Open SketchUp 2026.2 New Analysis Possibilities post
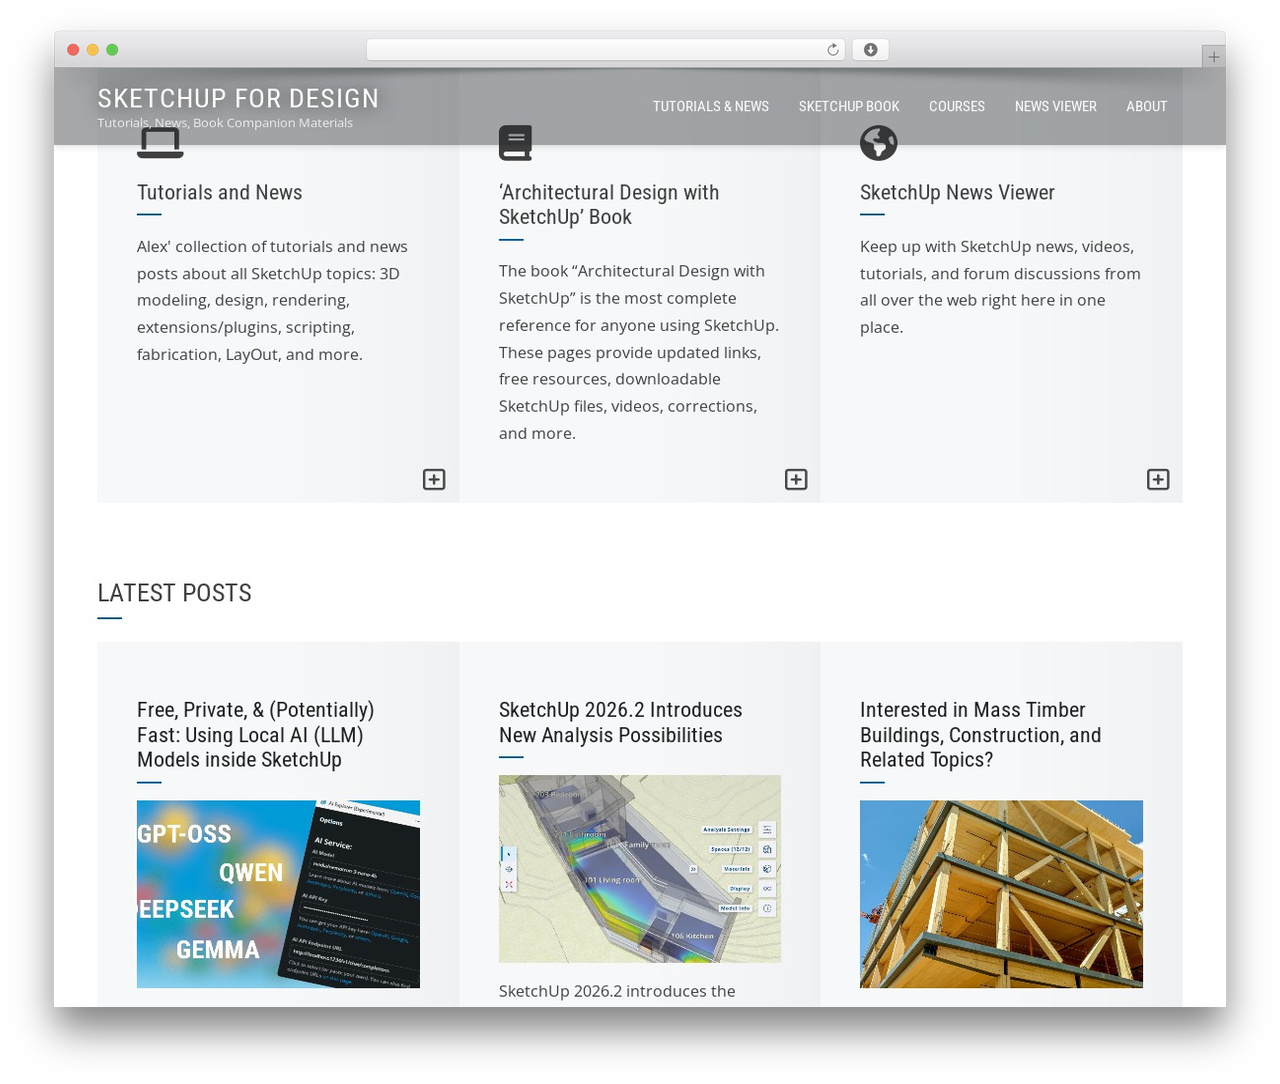Image resolution: width=1280 pixels, height=1084 pixels. click(x=621, y=722)
